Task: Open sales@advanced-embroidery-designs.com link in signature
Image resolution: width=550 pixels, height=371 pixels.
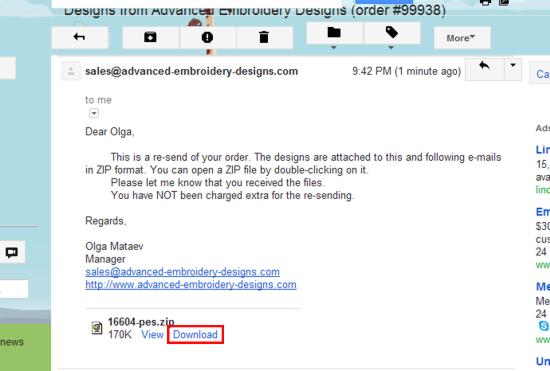Action: pyautogui.click(x=182, y=272)
